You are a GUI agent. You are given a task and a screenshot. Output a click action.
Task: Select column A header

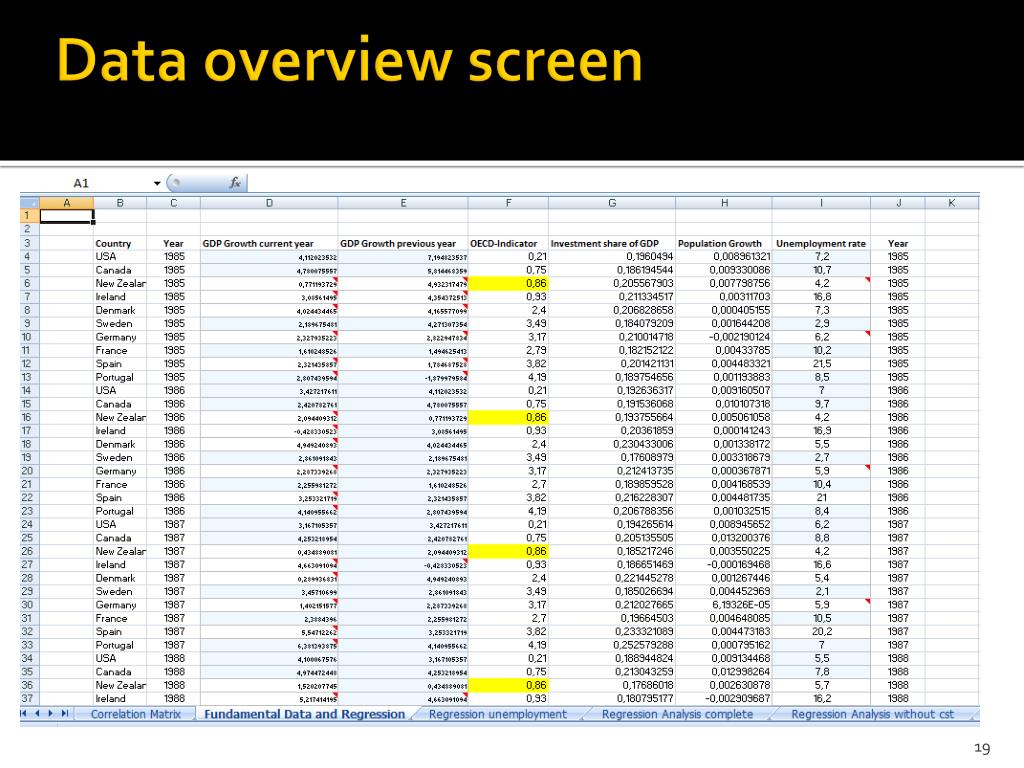(x=67, y=203)
